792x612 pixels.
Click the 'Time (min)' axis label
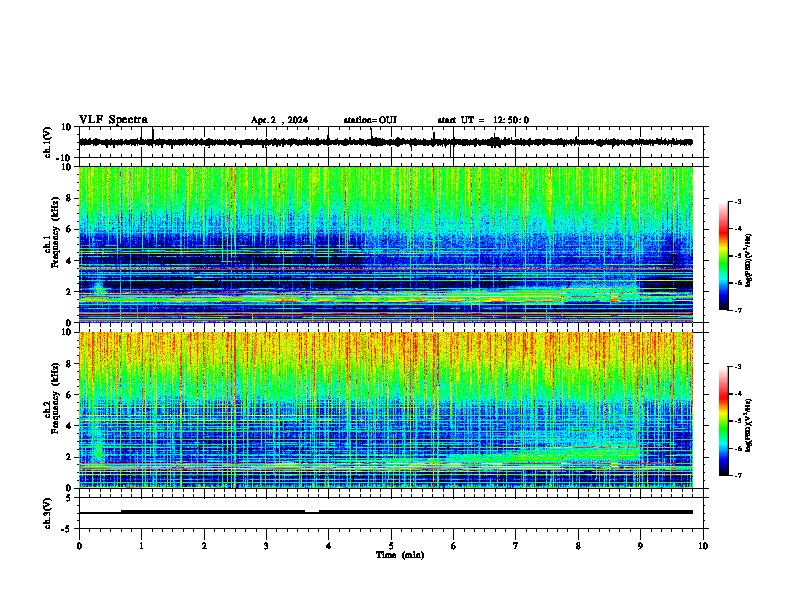pos(400,555)
